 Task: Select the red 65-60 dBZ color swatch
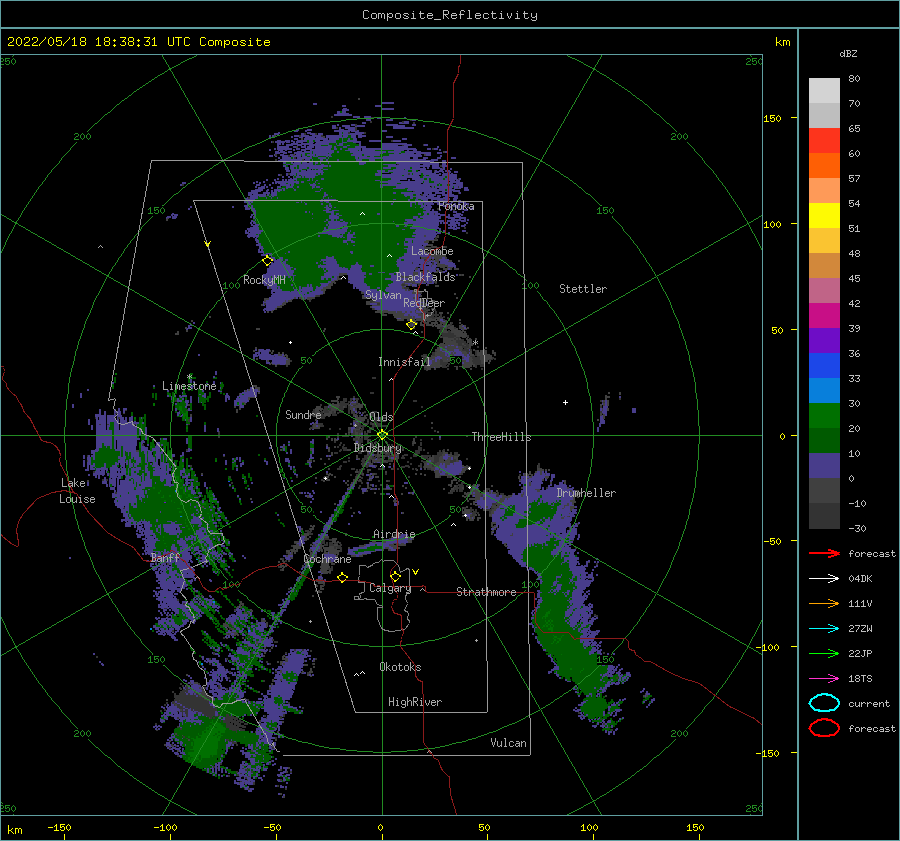pyautogui.click(x=824, y=141)
